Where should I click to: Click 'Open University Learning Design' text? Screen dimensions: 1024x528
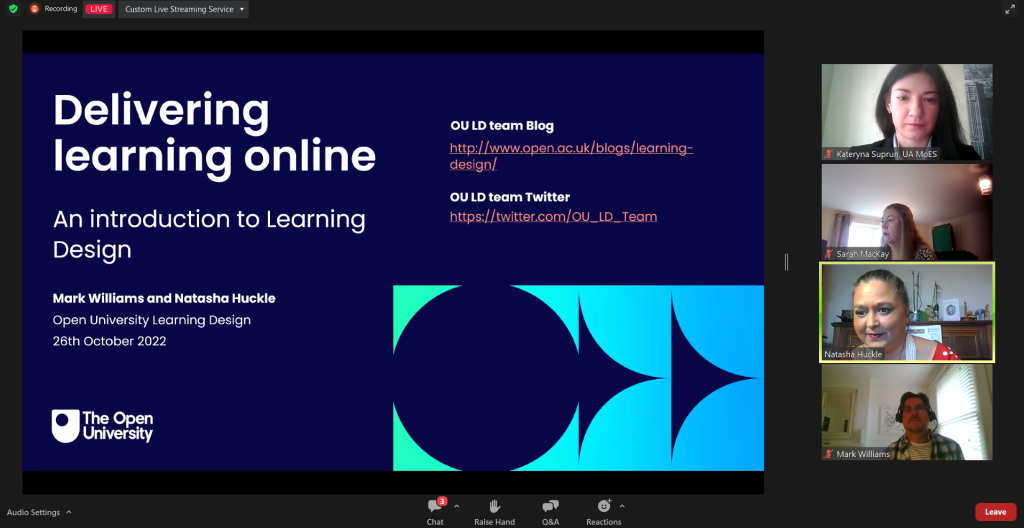[152, 320]
